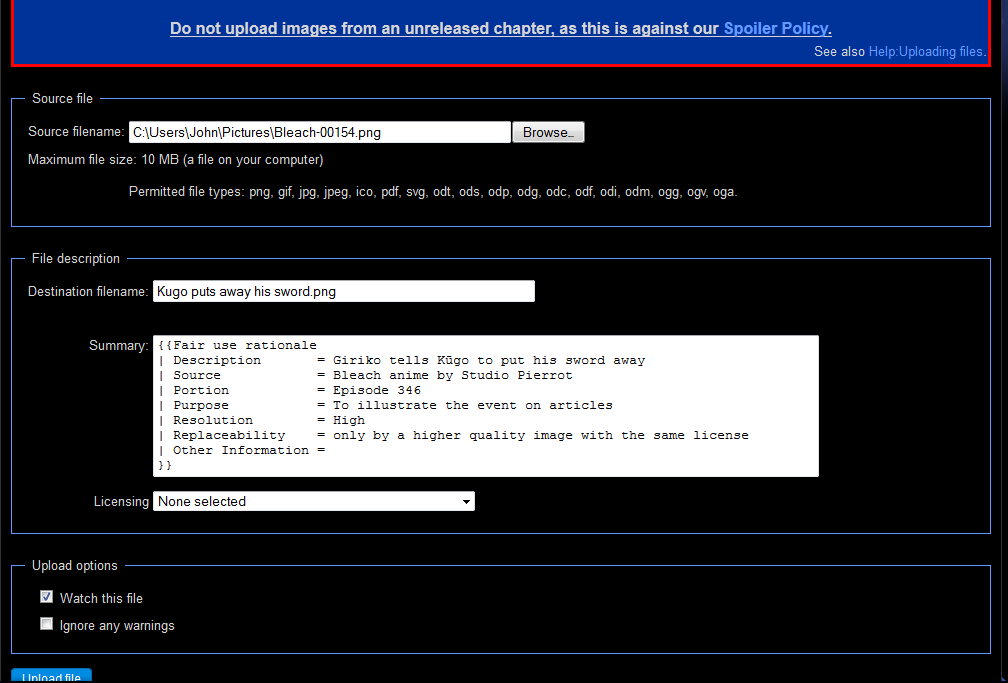Click the 'Episode 346' line in Summary
Screen dimensions: 1008x683
[x=289, y=390]
